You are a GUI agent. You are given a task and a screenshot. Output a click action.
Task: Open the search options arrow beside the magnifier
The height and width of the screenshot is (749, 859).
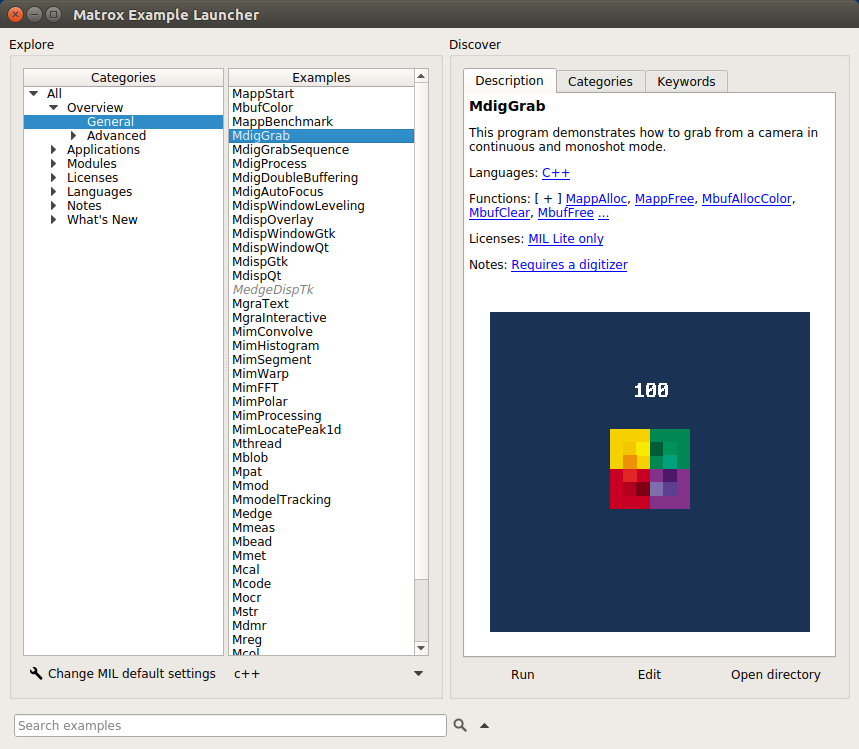(x=481, y=725)
